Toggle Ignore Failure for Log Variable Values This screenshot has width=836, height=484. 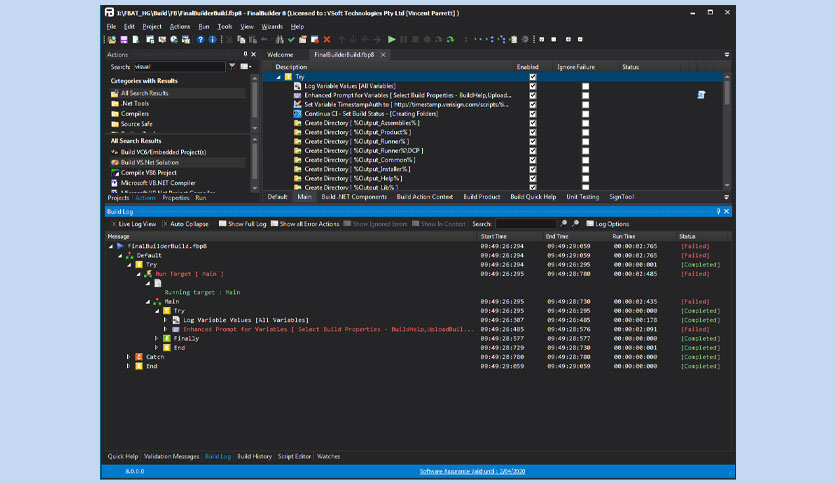(585, 86)
